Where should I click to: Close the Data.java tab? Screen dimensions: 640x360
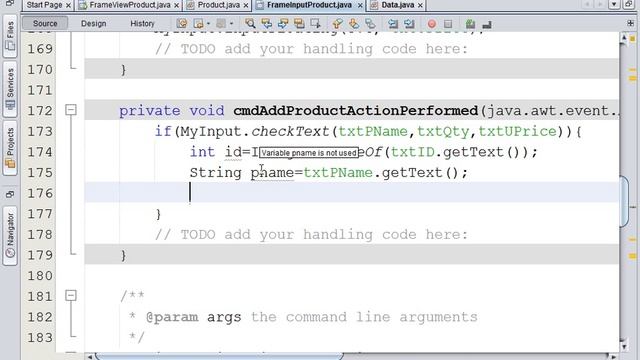pyautogui.click(x=420, y=5)
